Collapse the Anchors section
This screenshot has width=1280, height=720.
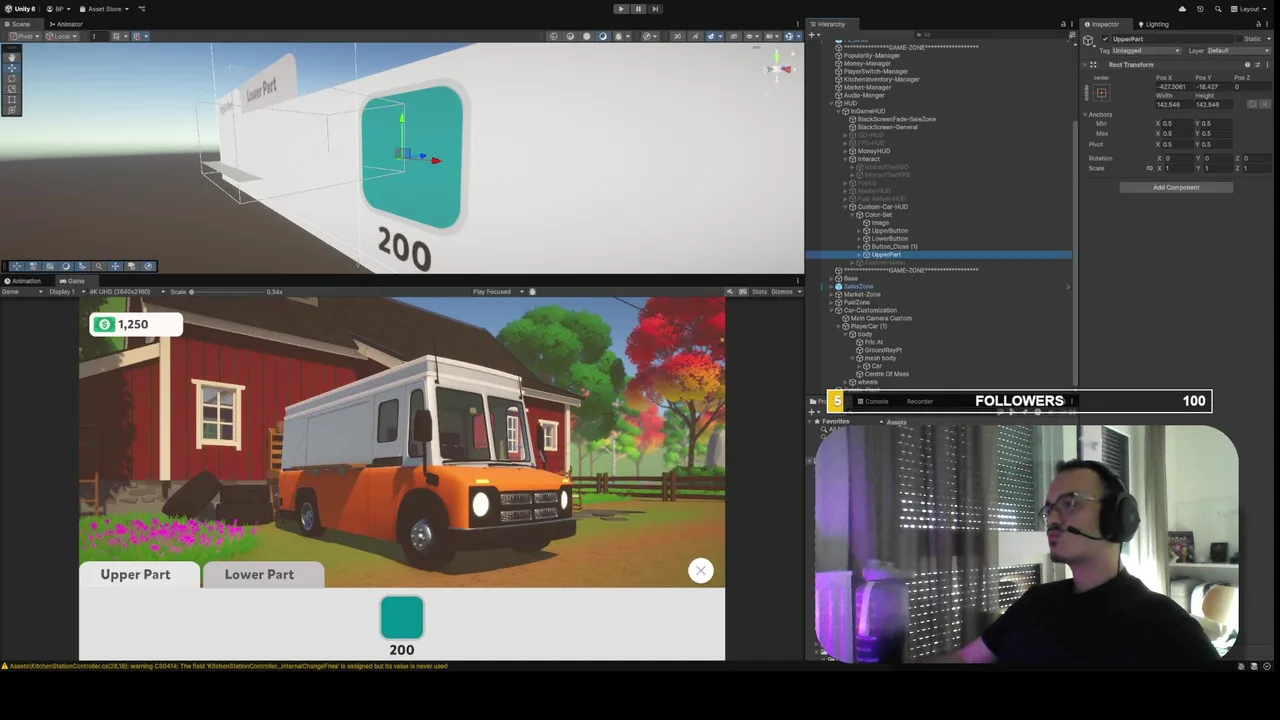coord(1086,115)
